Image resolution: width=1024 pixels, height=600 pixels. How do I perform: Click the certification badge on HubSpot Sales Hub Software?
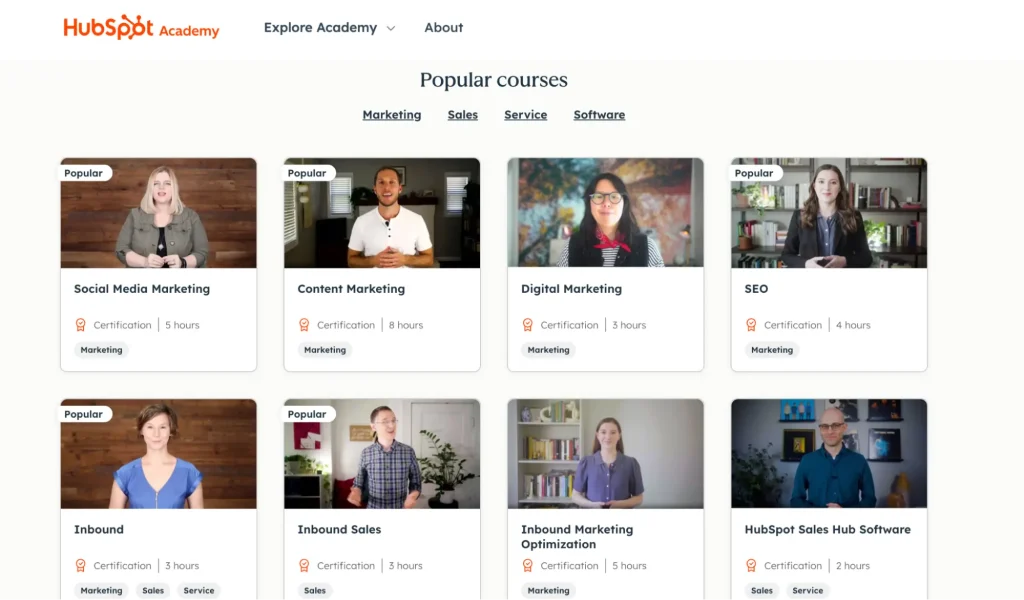(752, 565)
